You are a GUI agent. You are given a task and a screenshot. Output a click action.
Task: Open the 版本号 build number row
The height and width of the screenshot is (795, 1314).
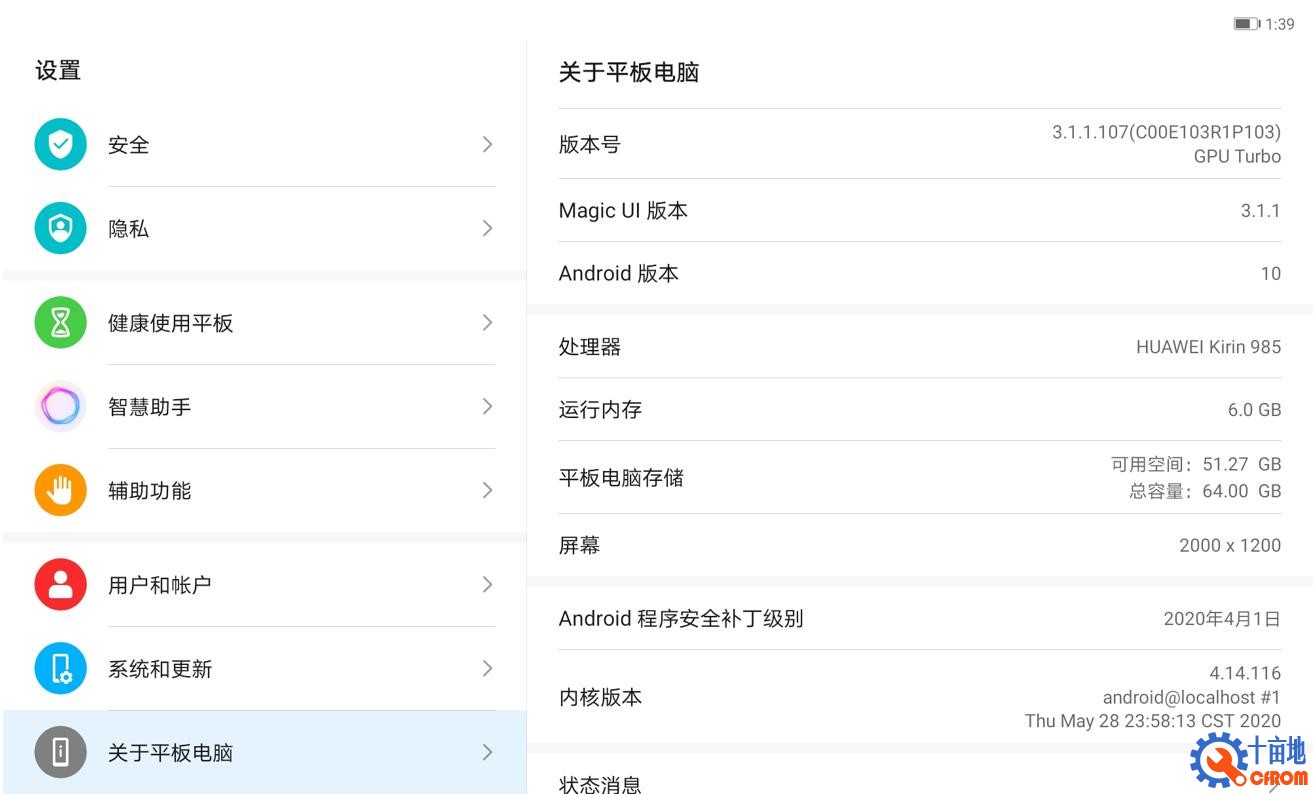900,143
